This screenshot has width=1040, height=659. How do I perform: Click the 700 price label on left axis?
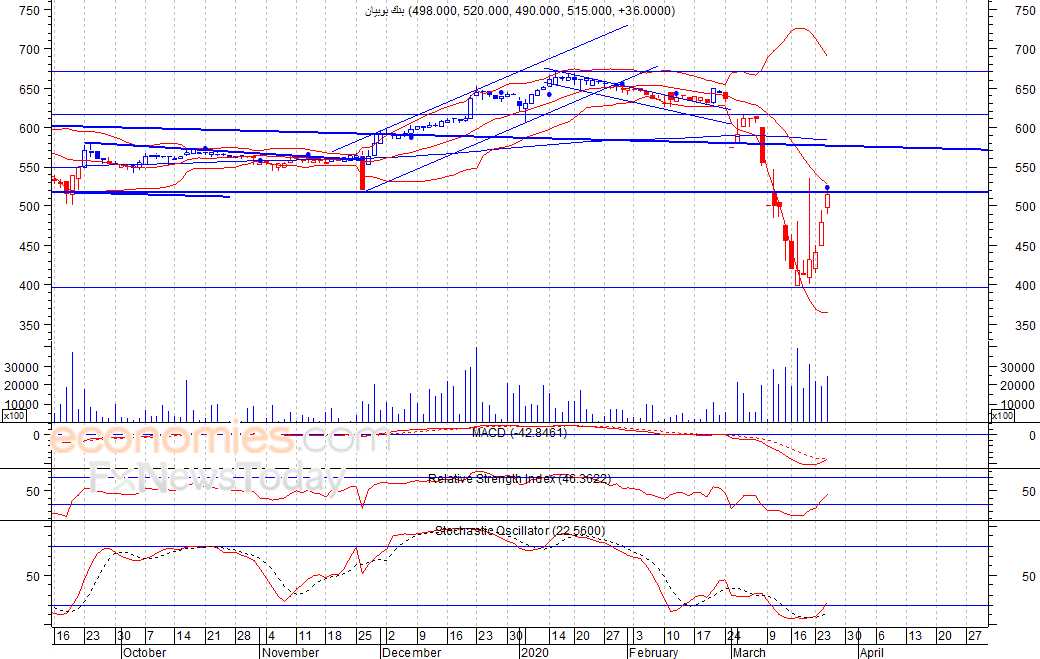click(x=29, y=49)
